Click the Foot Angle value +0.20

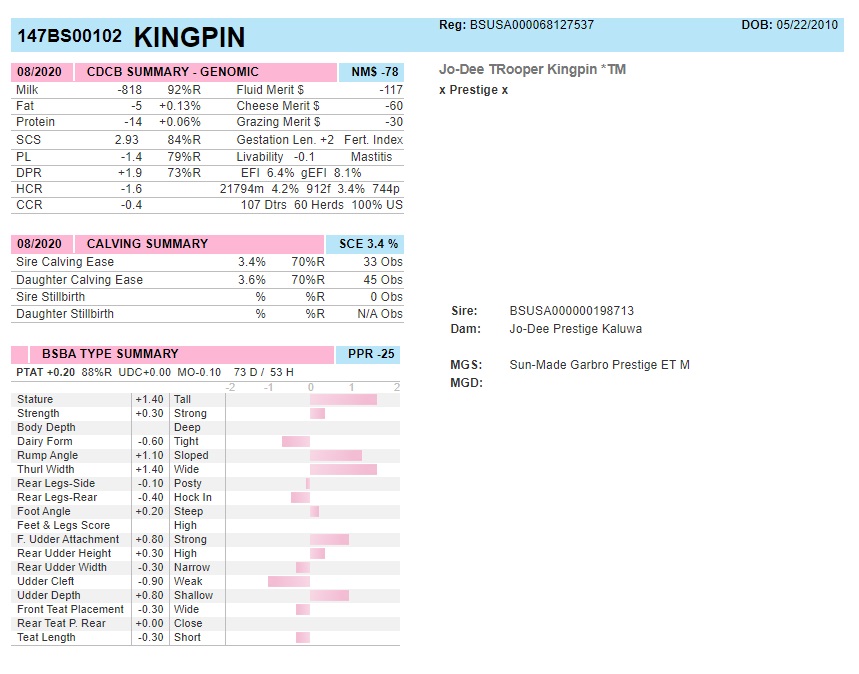tap(149, 511)
